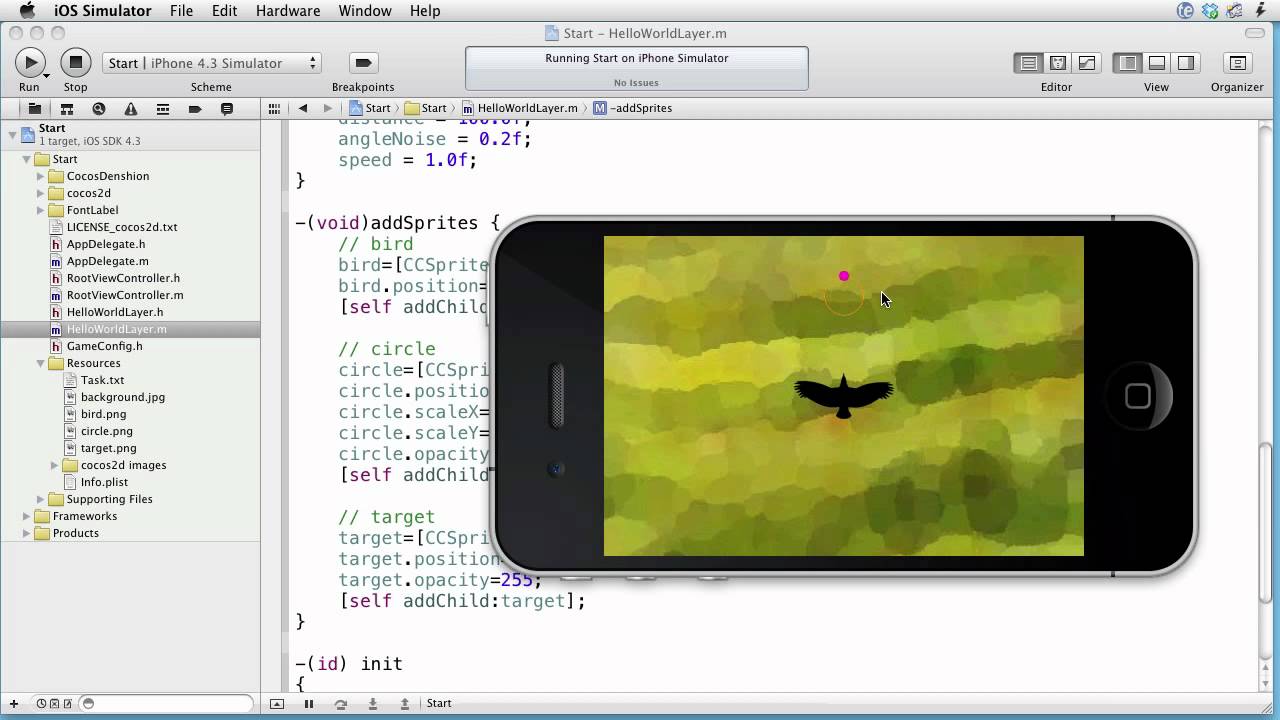Image resolution: width=1280 pixels, height=720 pixels.
Task: Select Assistant editor mode
Action: pyautogui.click(x=1057, y=63)
